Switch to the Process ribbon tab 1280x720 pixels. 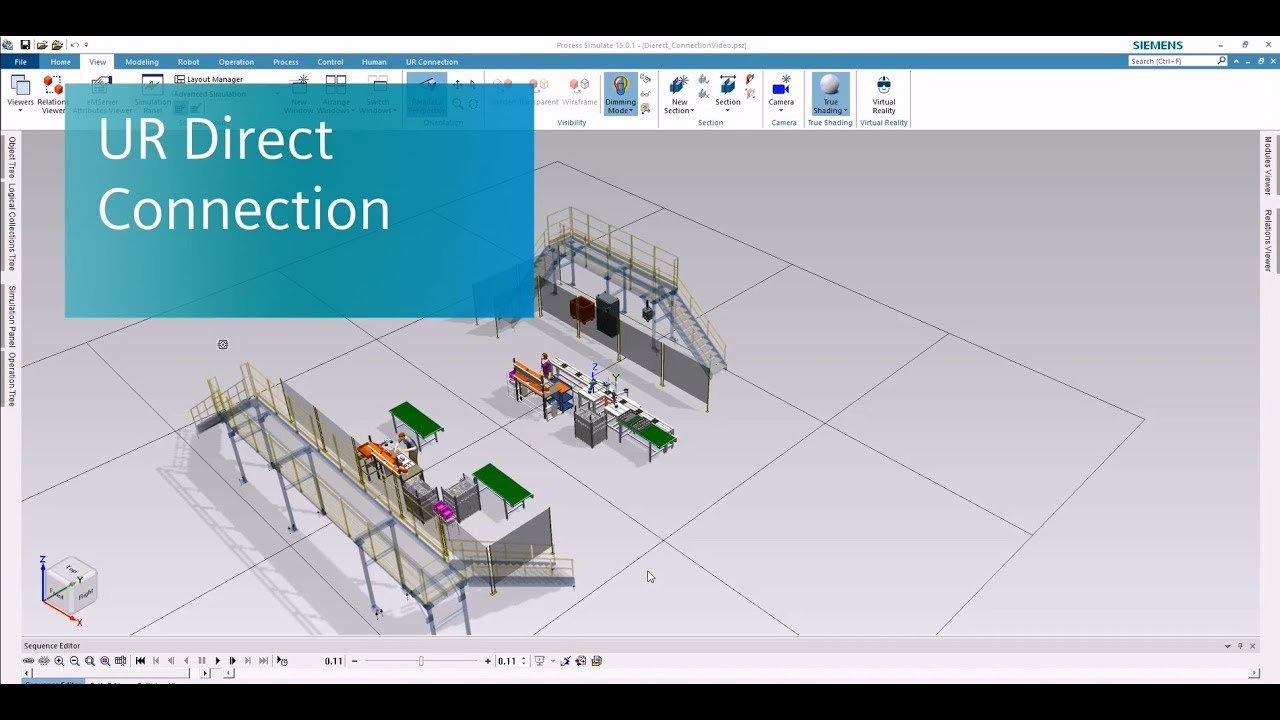coord(286,62)
